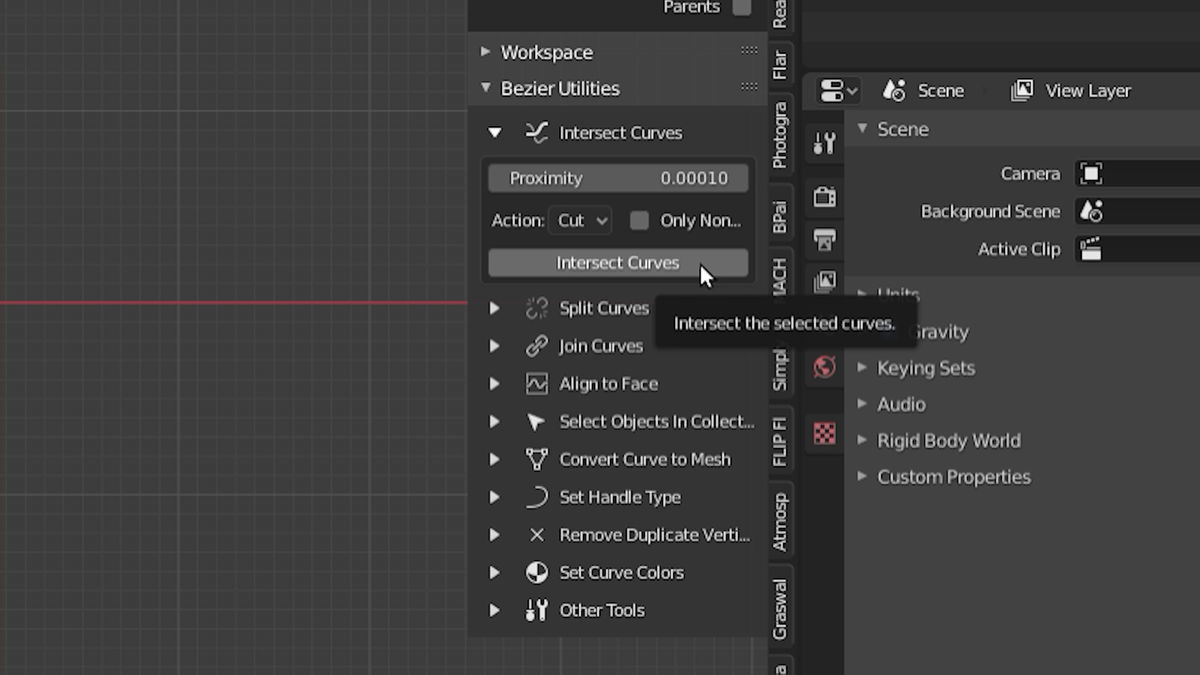This screenshot has height=675, width=1200.
Task: Grab the Bezier Utilities panel drag handle
Action: tap(749, 87)
